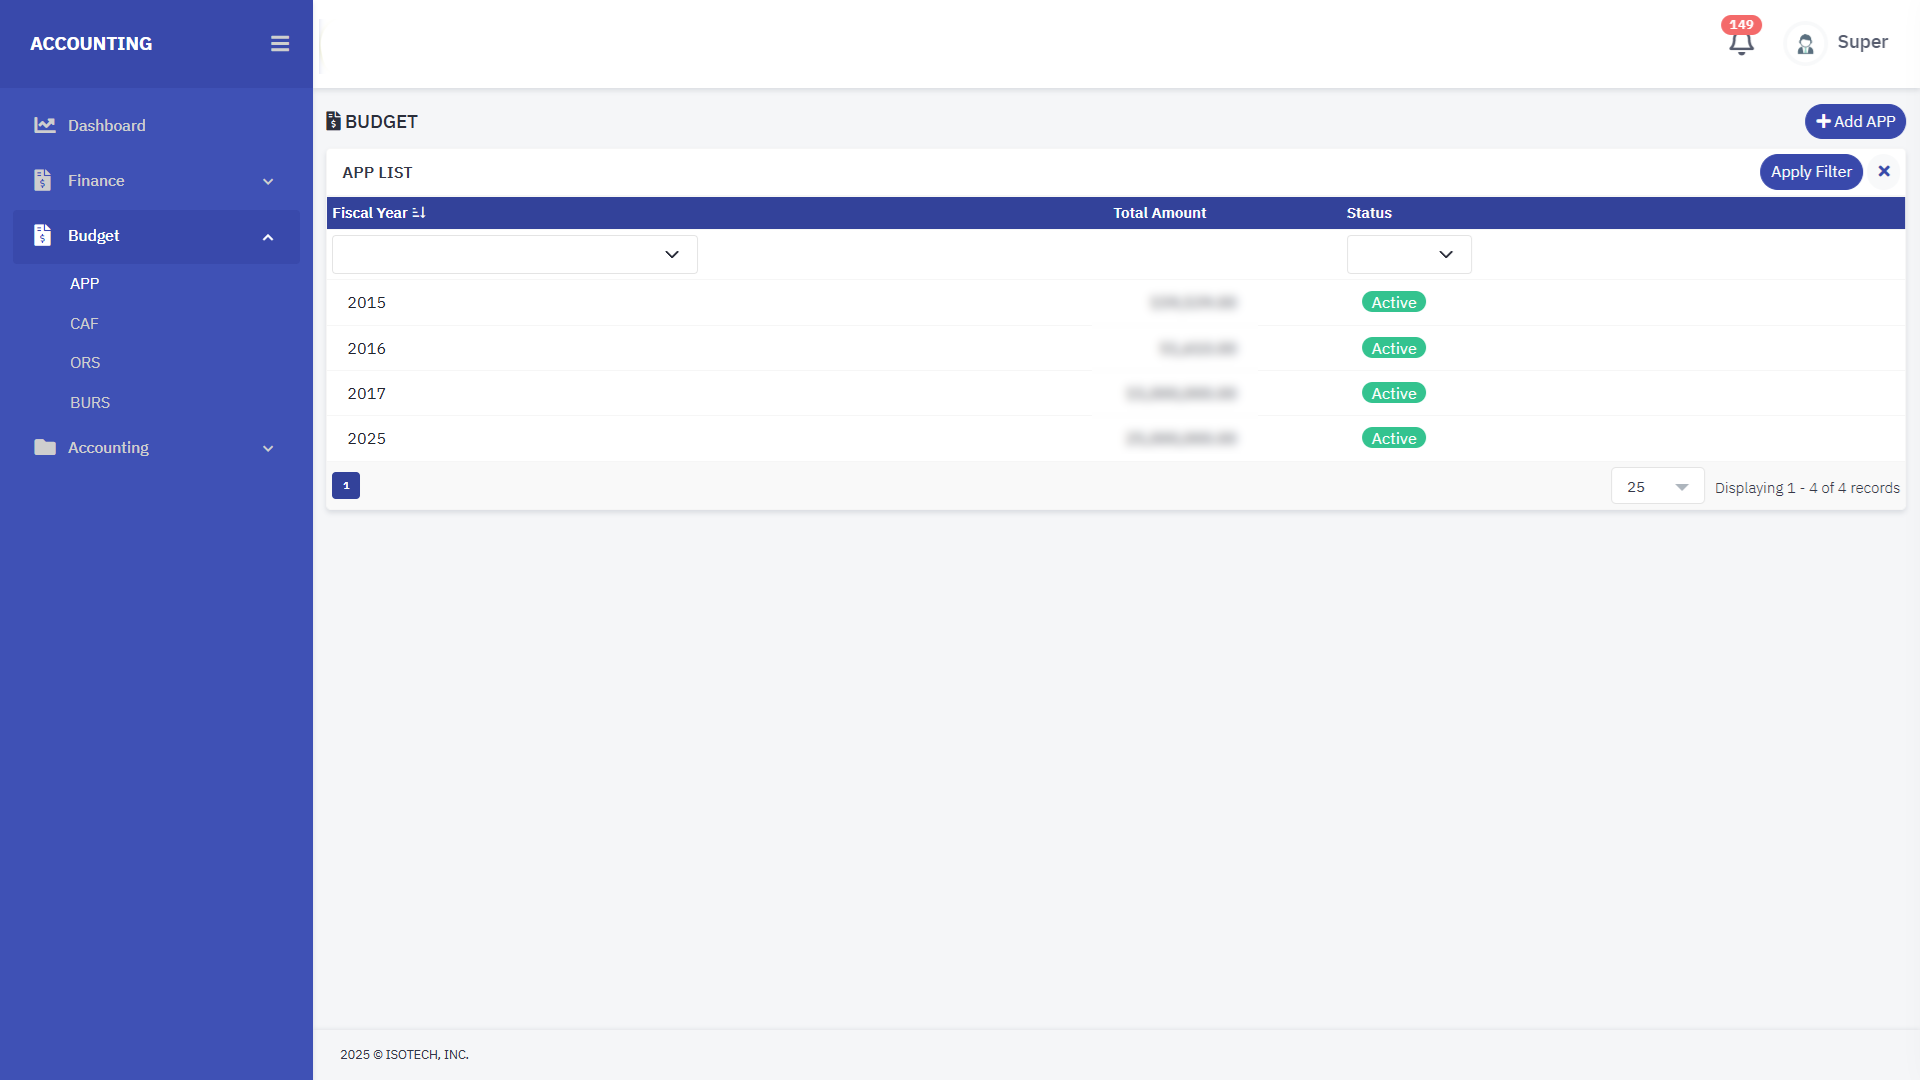Image resolution: width=1920 pixels, height=1080 pixels.
Task: Select the ORS submenu item
Action: (x=85, y=362)
